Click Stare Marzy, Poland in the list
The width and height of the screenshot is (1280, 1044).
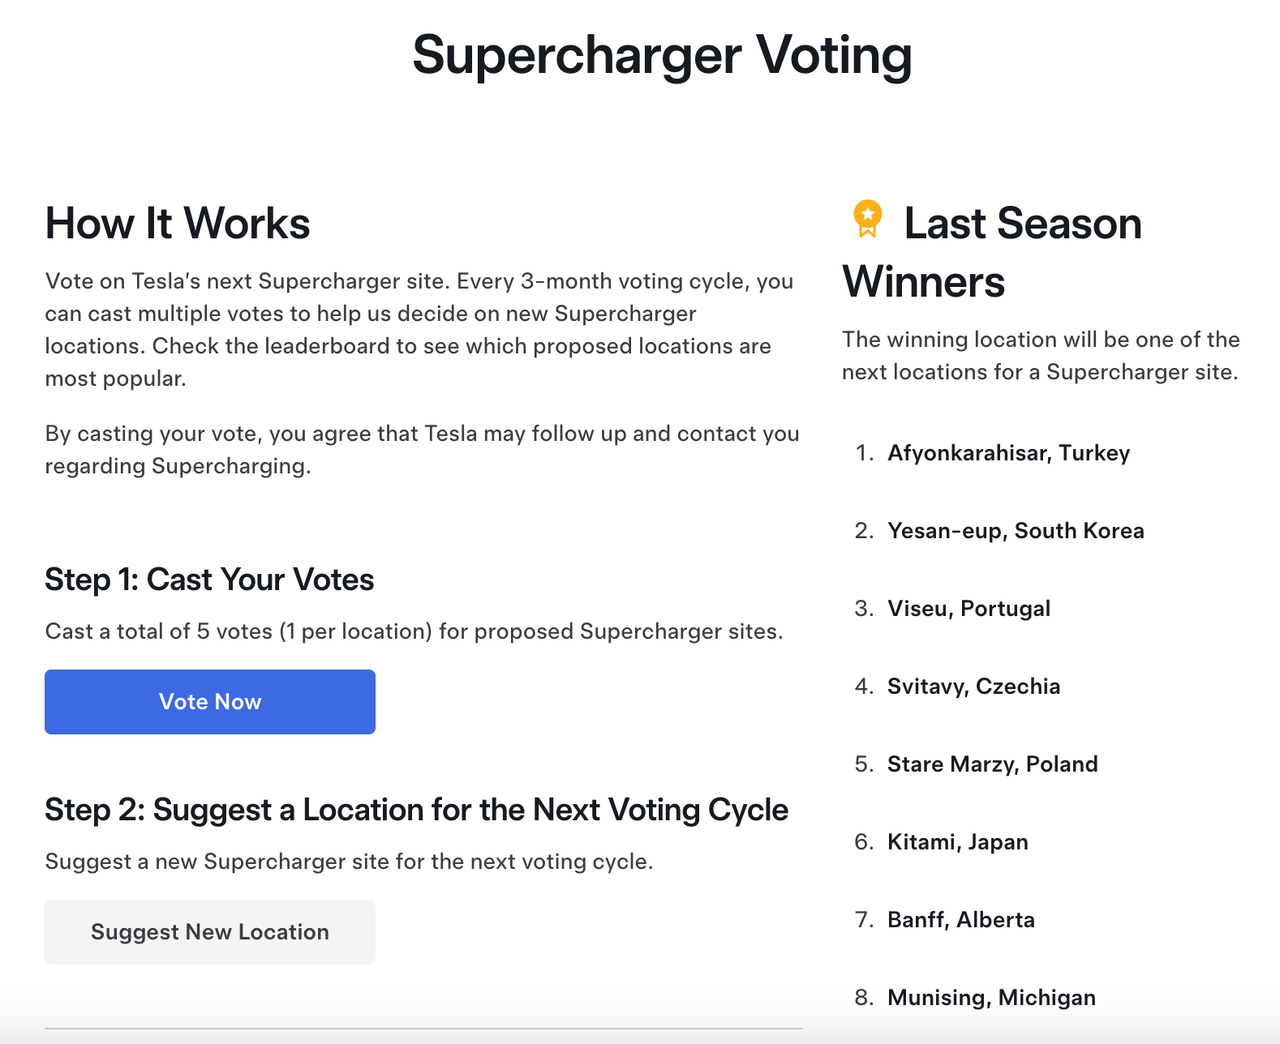[x=992, y=765]
